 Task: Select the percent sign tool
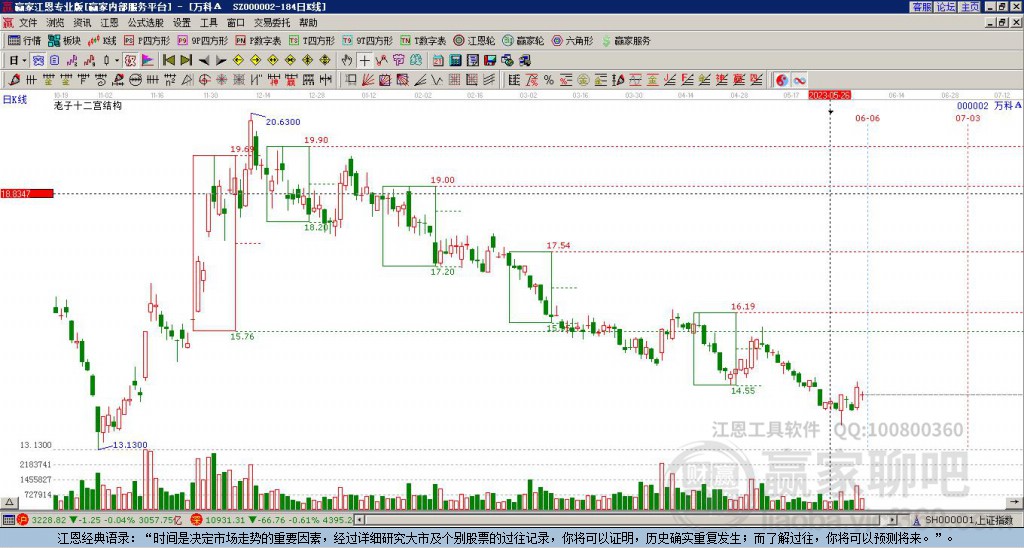point(549,80)
